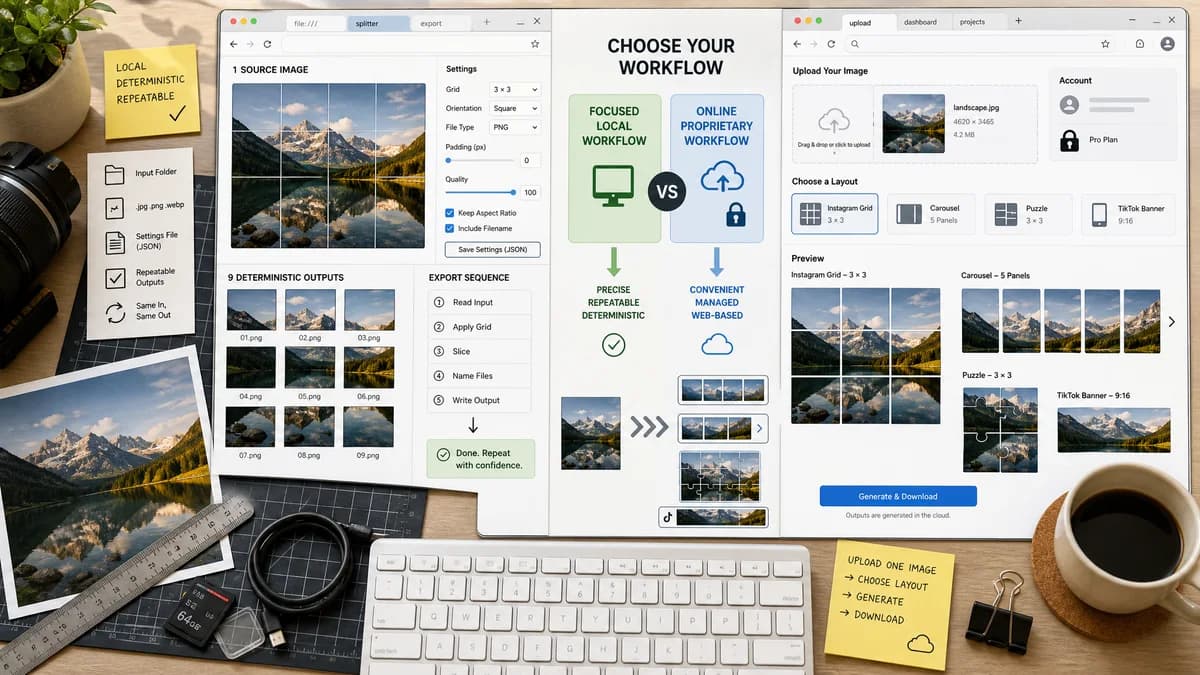Uncheck the Include Filename checkbox
The image size is (1200, 675).
coord(450,229)
